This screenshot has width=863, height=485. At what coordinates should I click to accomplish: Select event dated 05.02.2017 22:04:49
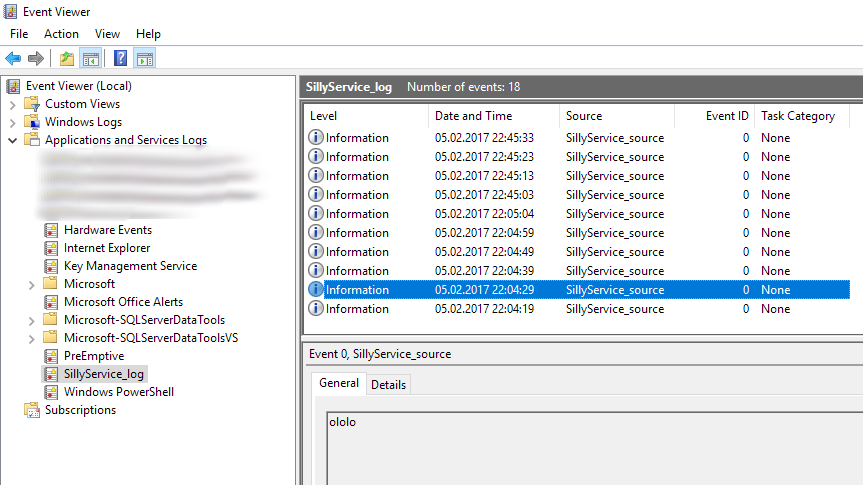click(578, 252)
